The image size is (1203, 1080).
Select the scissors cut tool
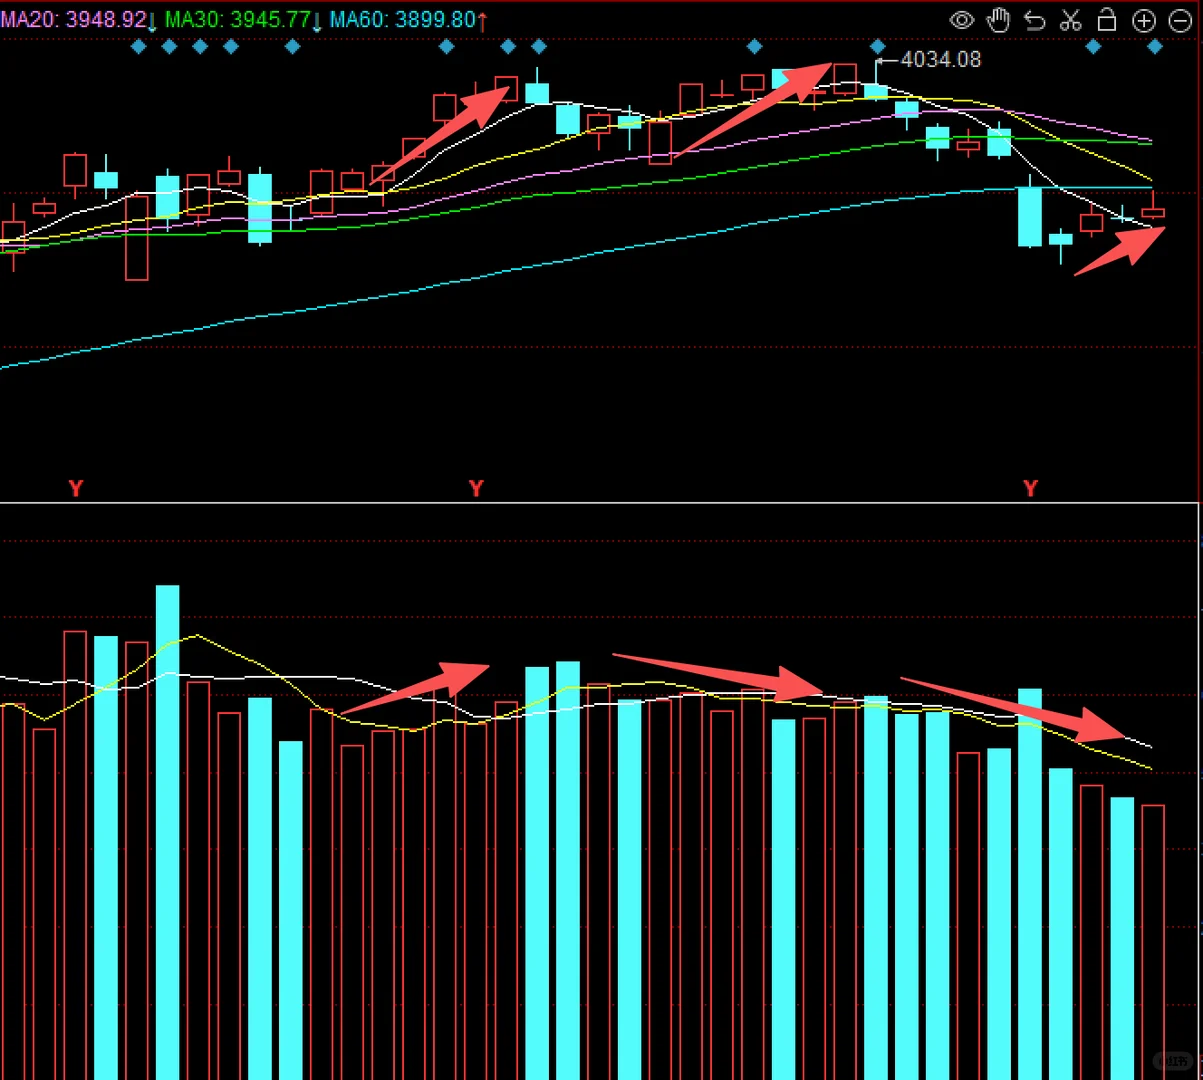tap(1071, 20)
